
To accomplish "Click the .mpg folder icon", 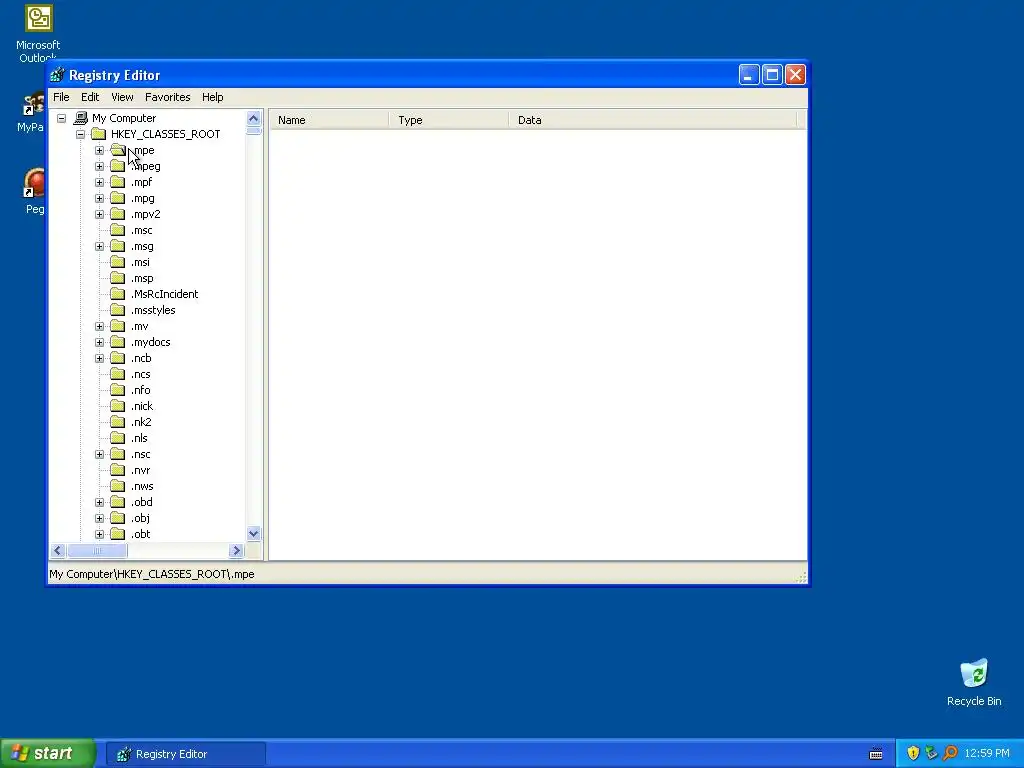I will 118,198.
